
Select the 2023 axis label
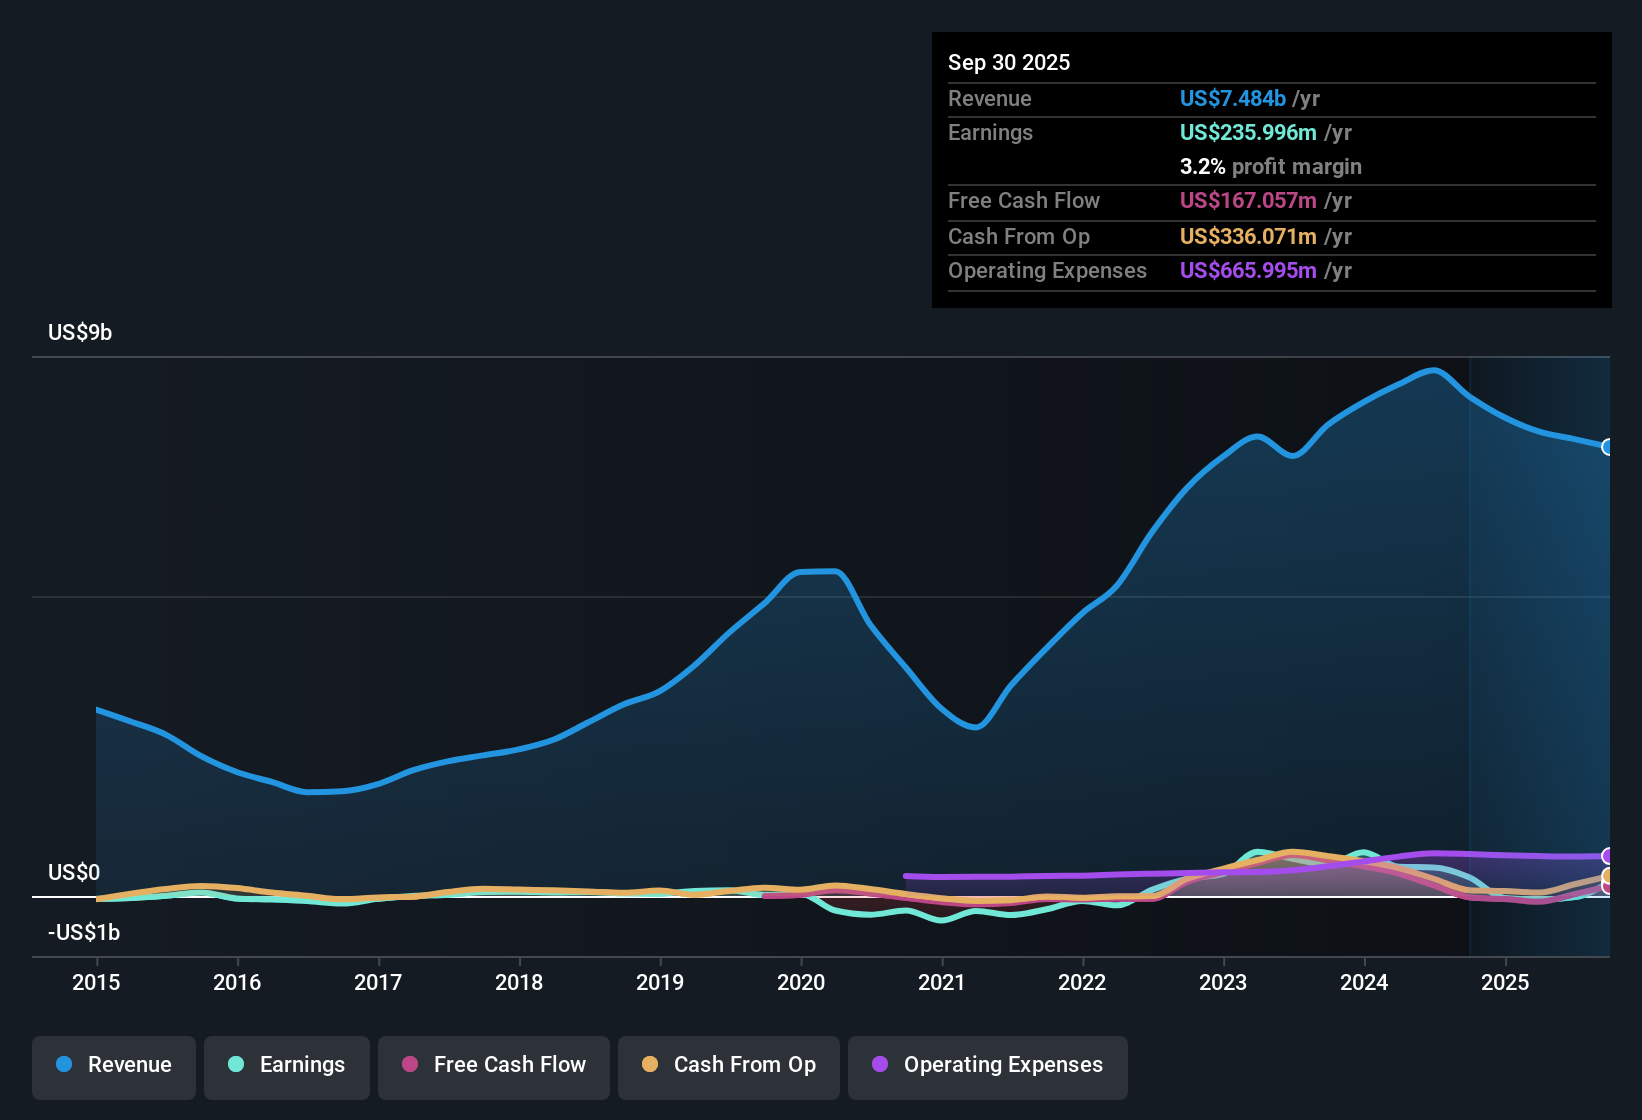[1223, 983]
